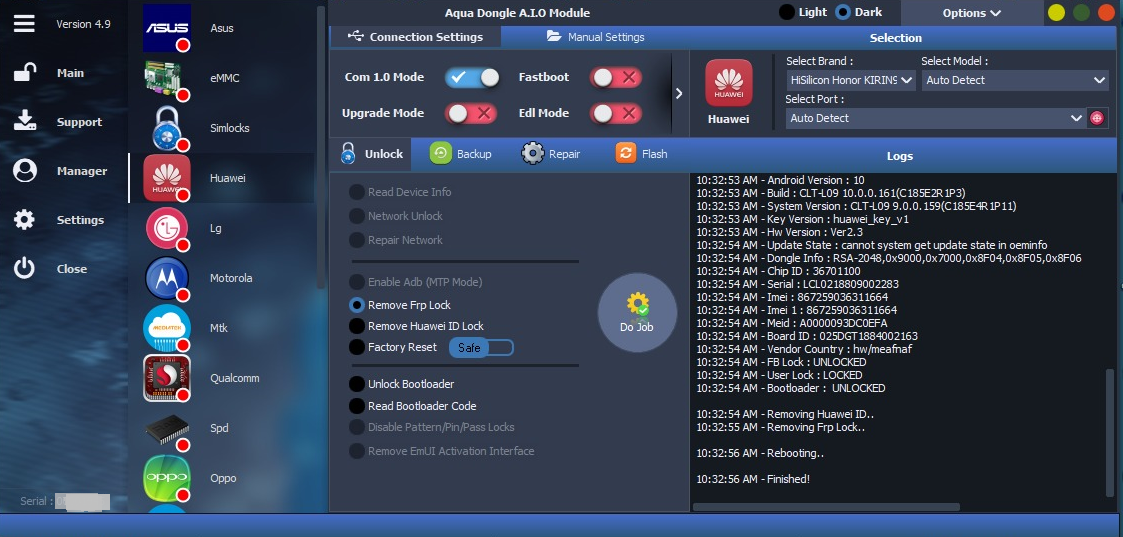Click the Repair tab gear icon

click(x=533, y=153)
